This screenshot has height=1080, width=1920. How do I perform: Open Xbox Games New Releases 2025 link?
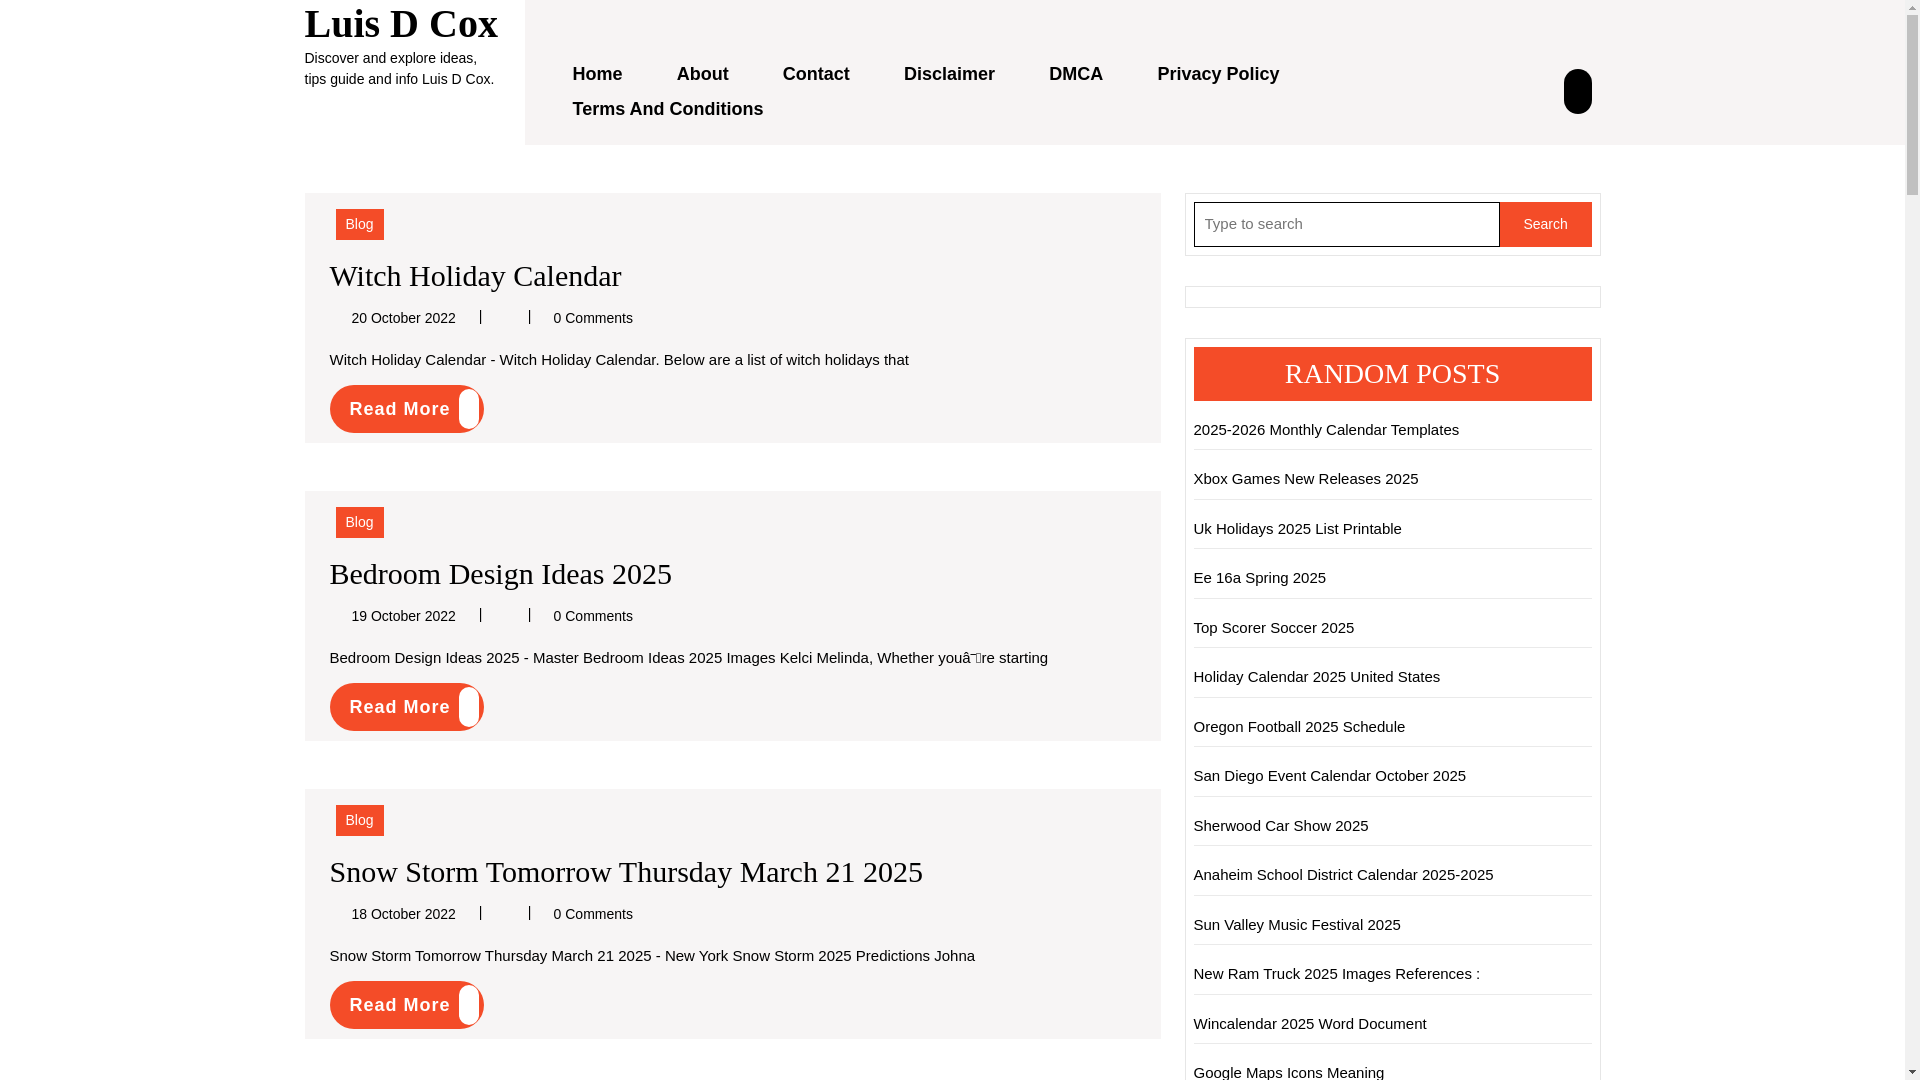(x=1305, y=479)
